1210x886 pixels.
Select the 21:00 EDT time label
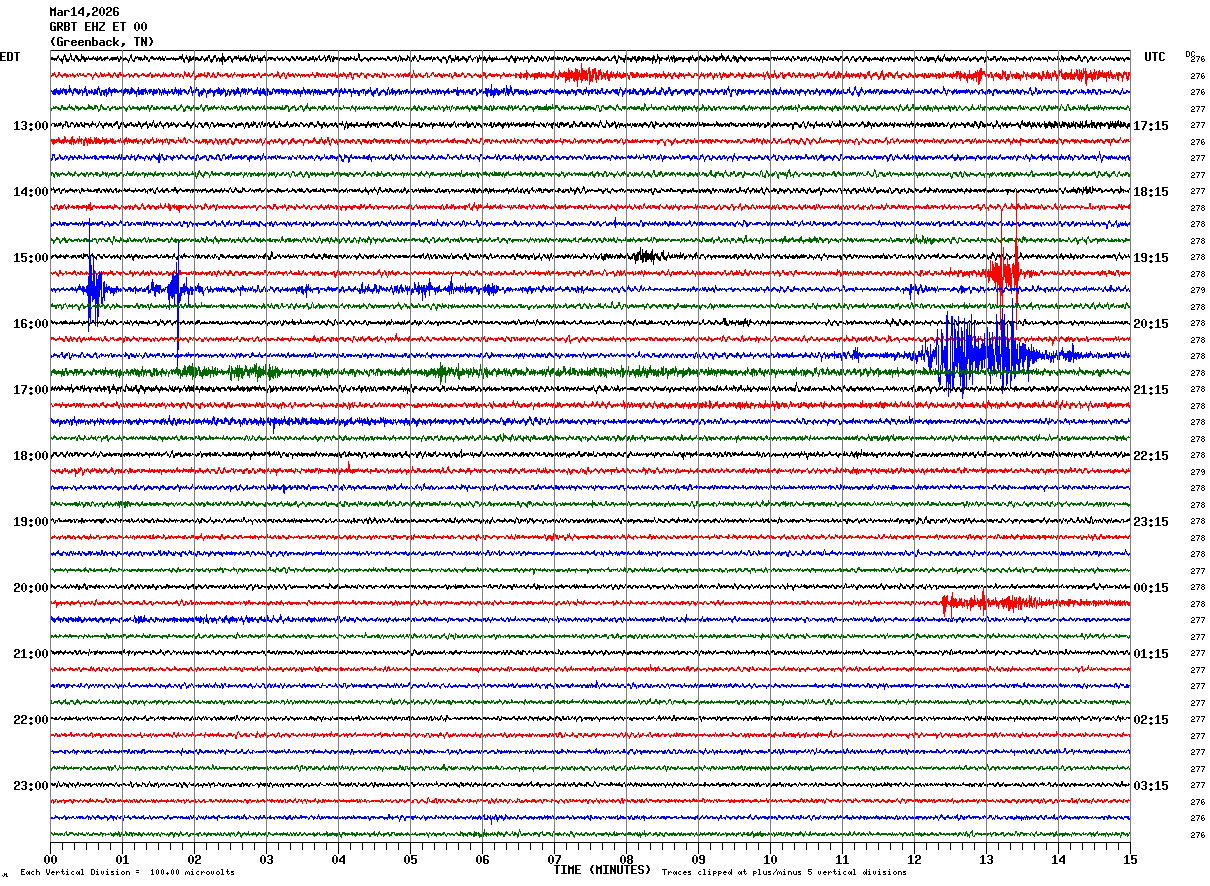coord(30,654)
